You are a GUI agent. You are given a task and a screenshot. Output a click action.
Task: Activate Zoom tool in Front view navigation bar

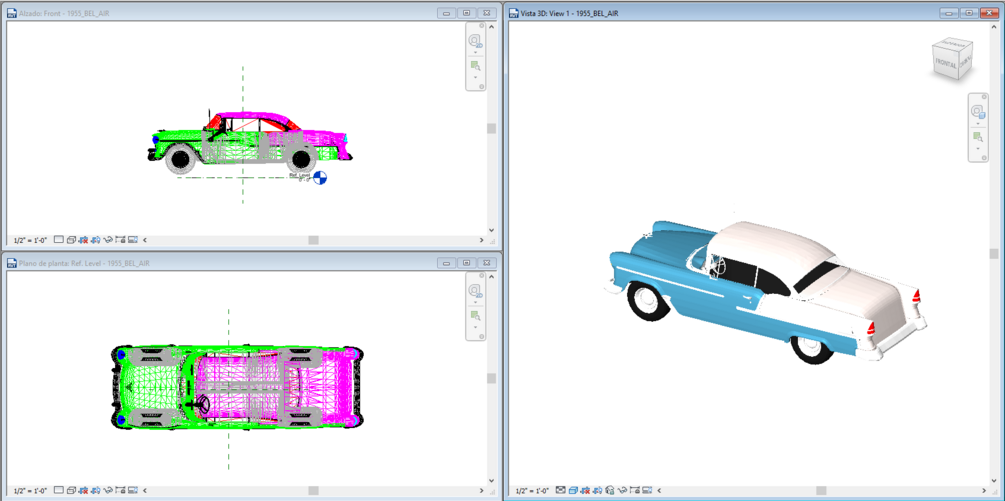476,65
